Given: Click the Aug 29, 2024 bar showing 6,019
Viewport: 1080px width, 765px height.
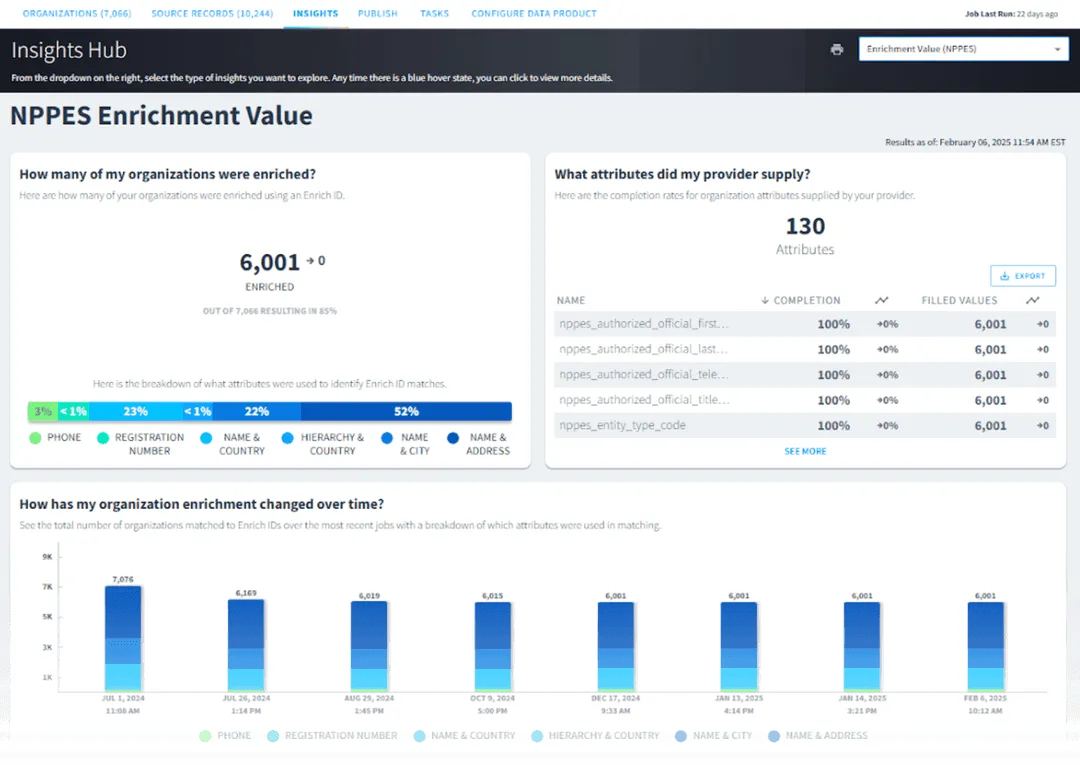Looking at the screenshot, I should click(x=369, y=647).
